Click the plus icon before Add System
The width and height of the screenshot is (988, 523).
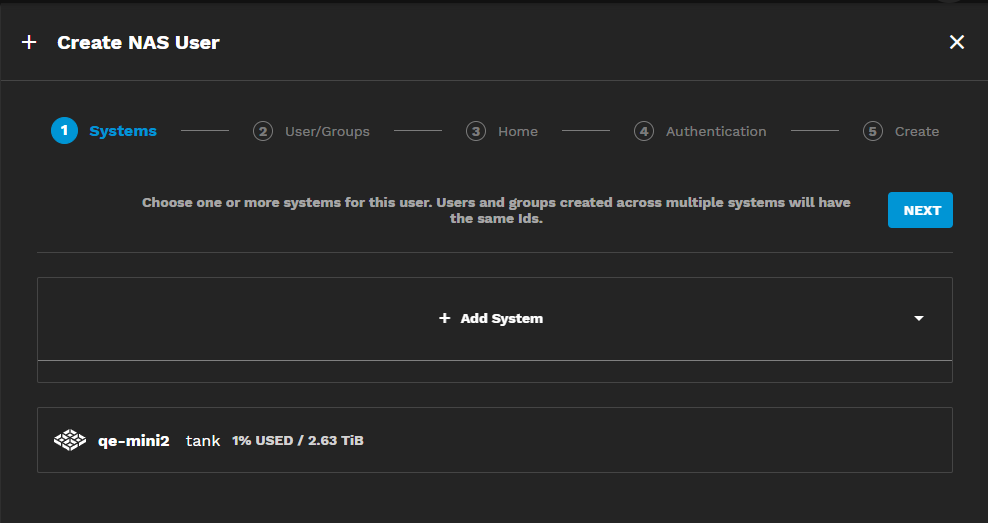coord(445,319)
